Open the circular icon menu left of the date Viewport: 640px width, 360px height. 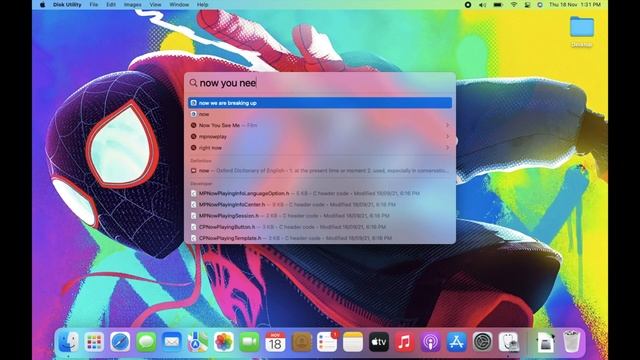click(540, 4)
